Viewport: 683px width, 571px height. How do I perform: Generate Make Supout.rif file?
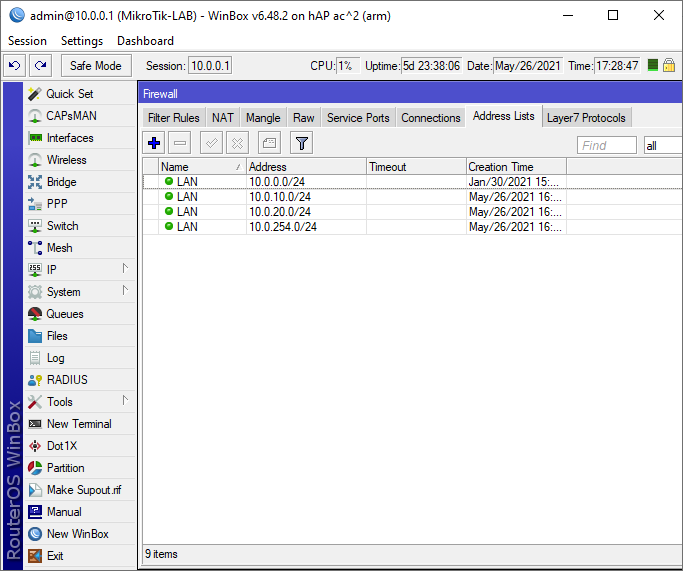[80, 490]
